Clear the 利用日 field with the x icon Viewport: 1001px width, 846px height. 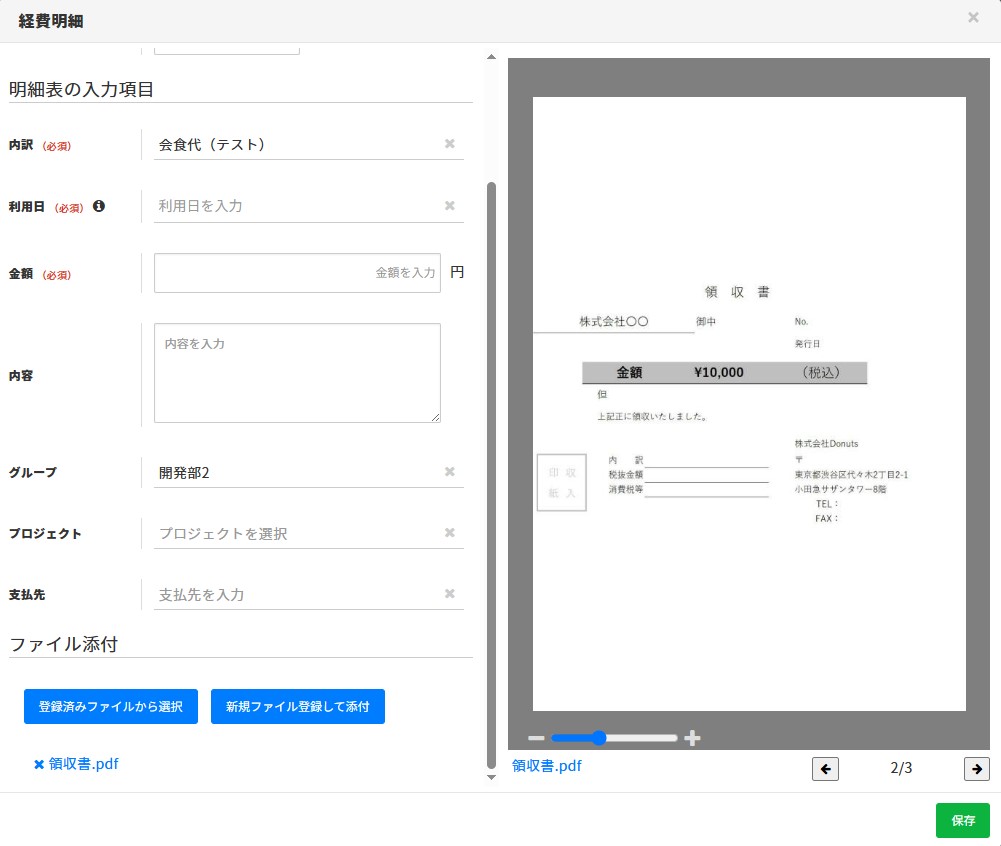(449, 205)
